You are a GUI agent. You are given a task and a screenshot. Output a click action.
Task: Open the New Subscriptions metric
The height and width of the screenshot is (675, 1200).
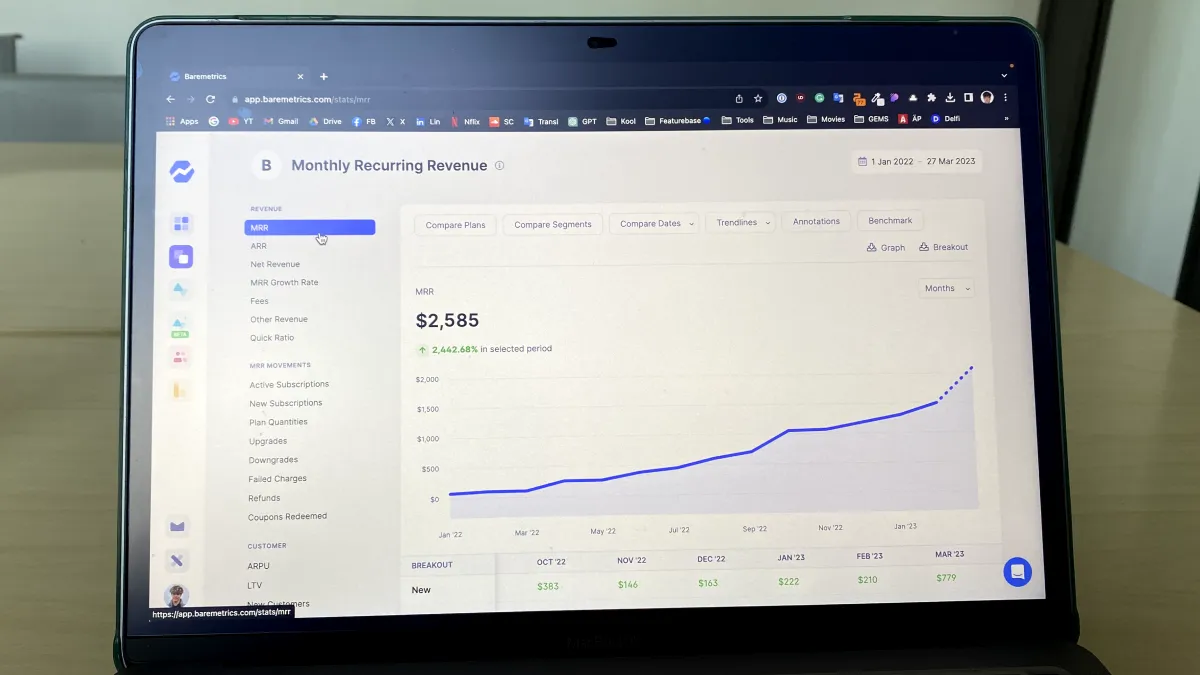tap(286, 403)
